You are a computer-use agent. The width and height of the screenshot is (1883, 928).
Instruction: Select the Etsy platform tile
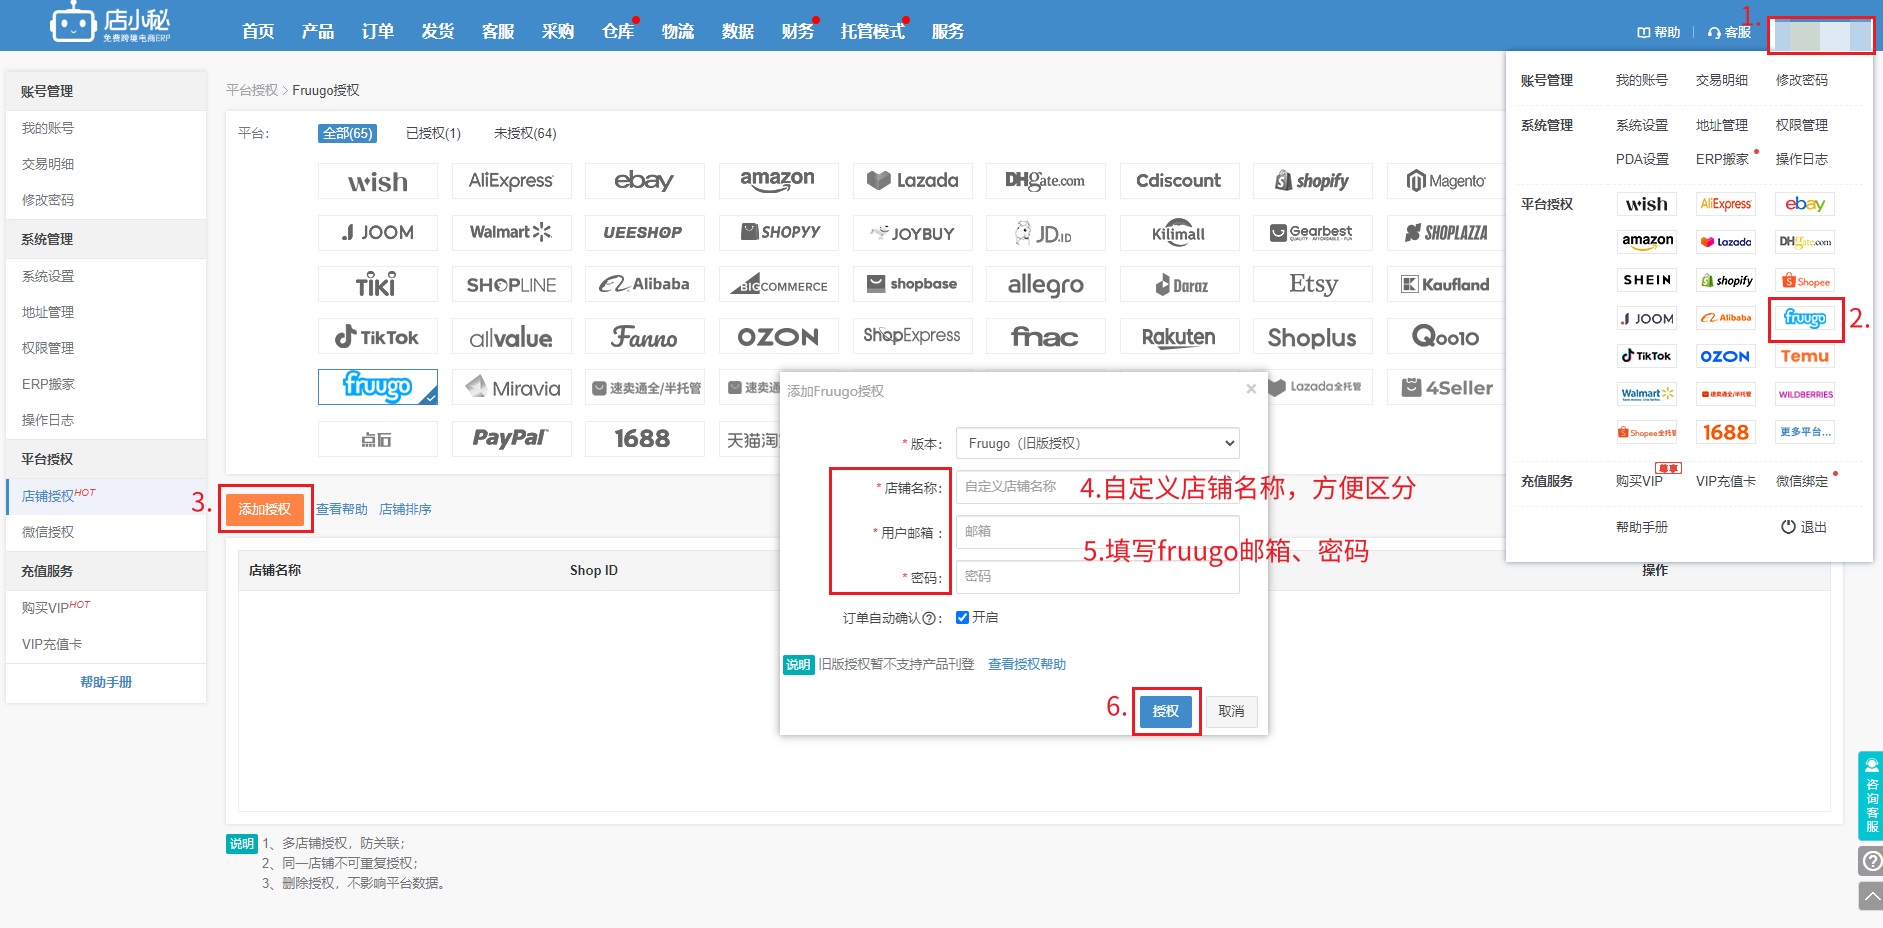pos(1313,285)
